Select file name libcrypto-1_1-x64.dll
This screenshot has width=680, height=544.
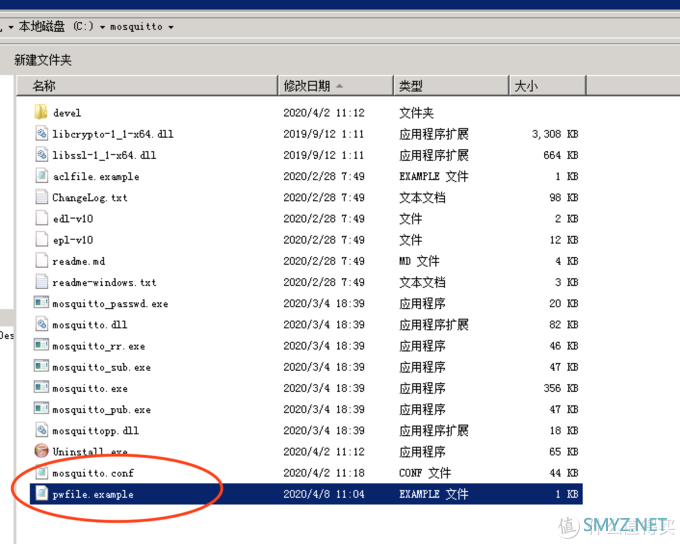pyautogui.click(x=113, y=134)
